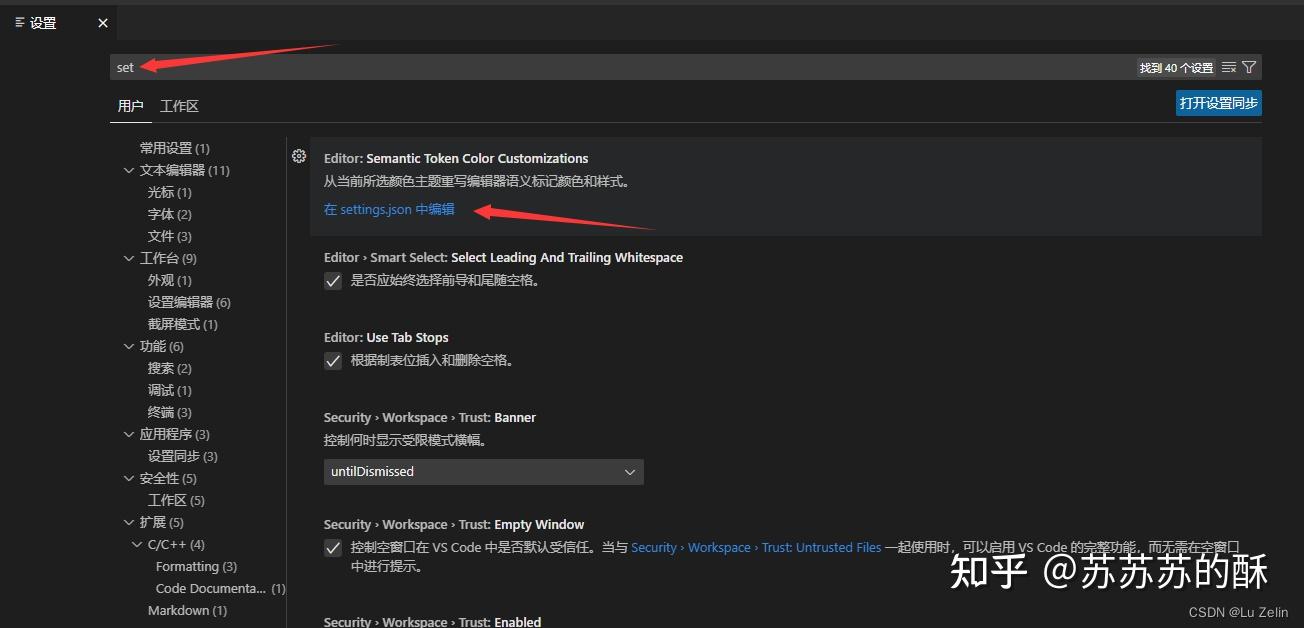The width and height of the screenshot is (1304, 628).
Task: Click the 打开设置同步 button
Action: click(1218, 102)
